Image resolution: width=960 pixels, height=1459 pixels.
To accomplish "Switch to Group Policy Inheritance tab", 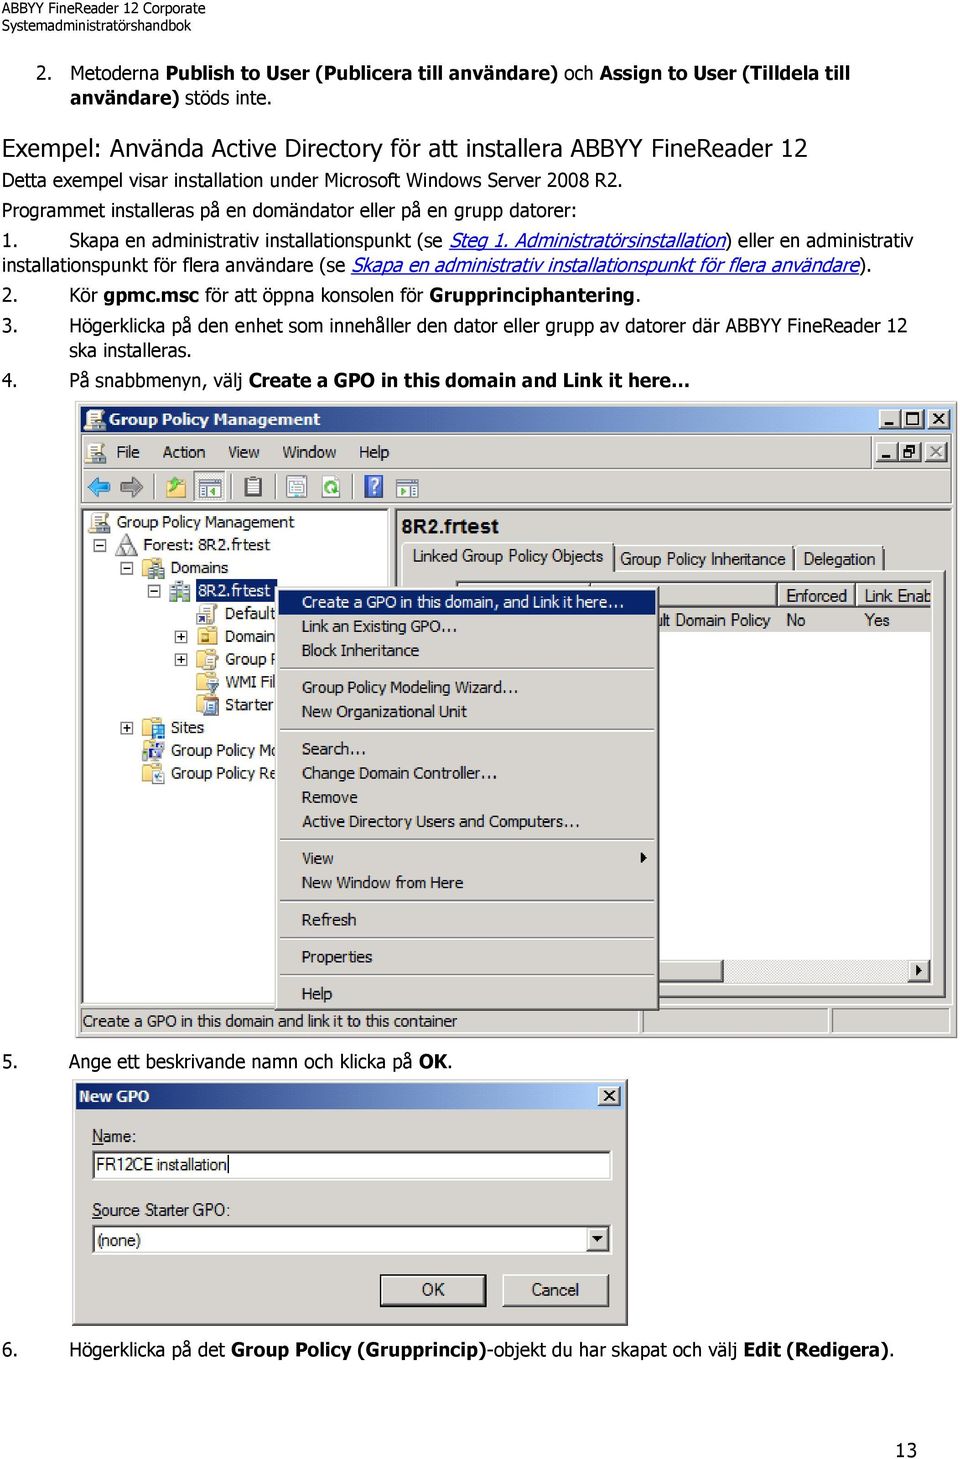I will 702,559.
